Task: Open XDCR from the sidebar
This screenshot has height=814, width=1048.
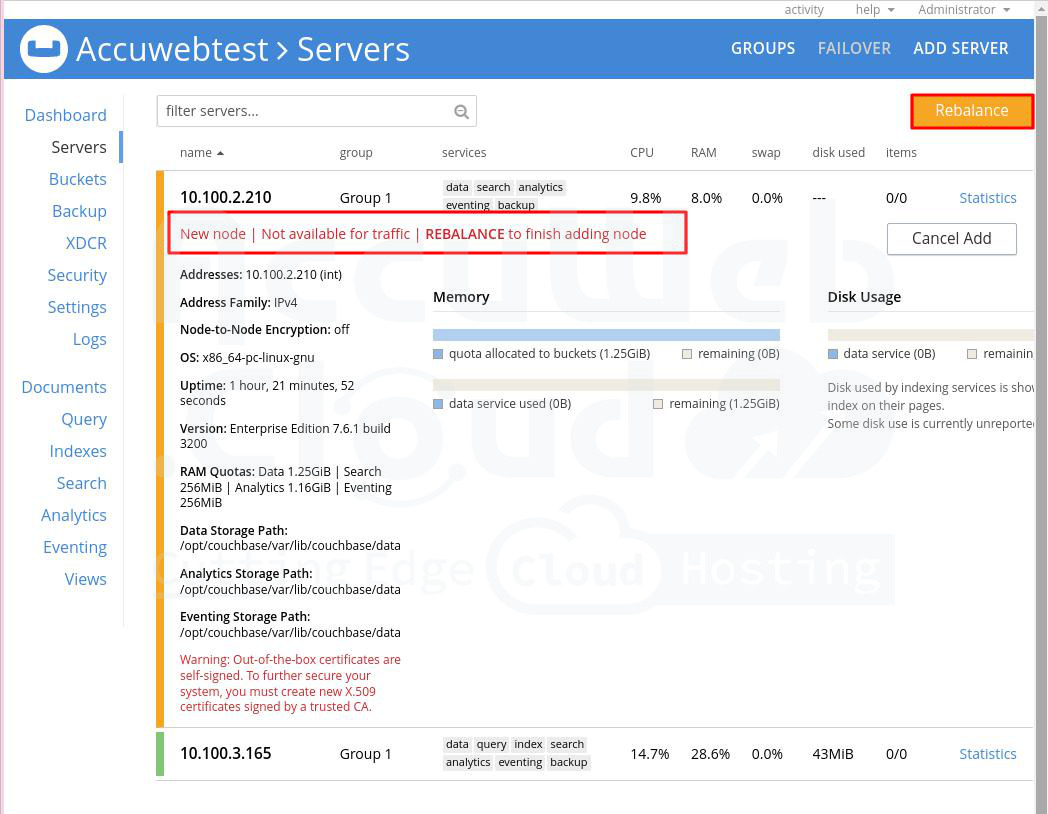Action: (x=86, y=243)
